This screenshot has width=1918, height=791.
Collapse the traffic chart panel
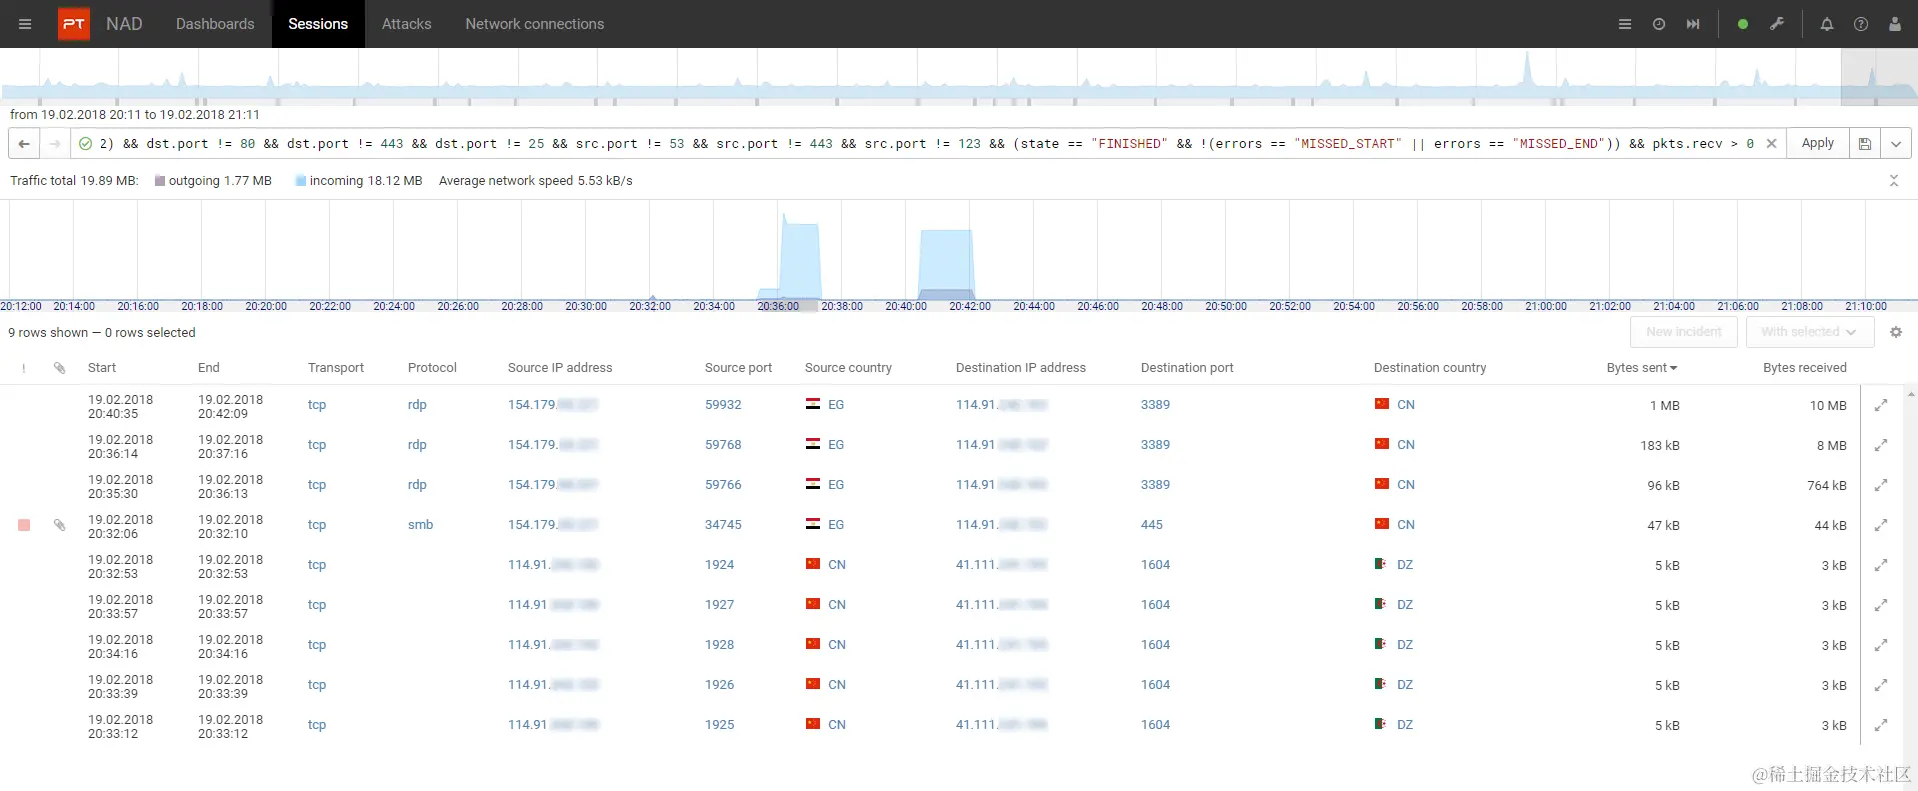pos(1893,181)
